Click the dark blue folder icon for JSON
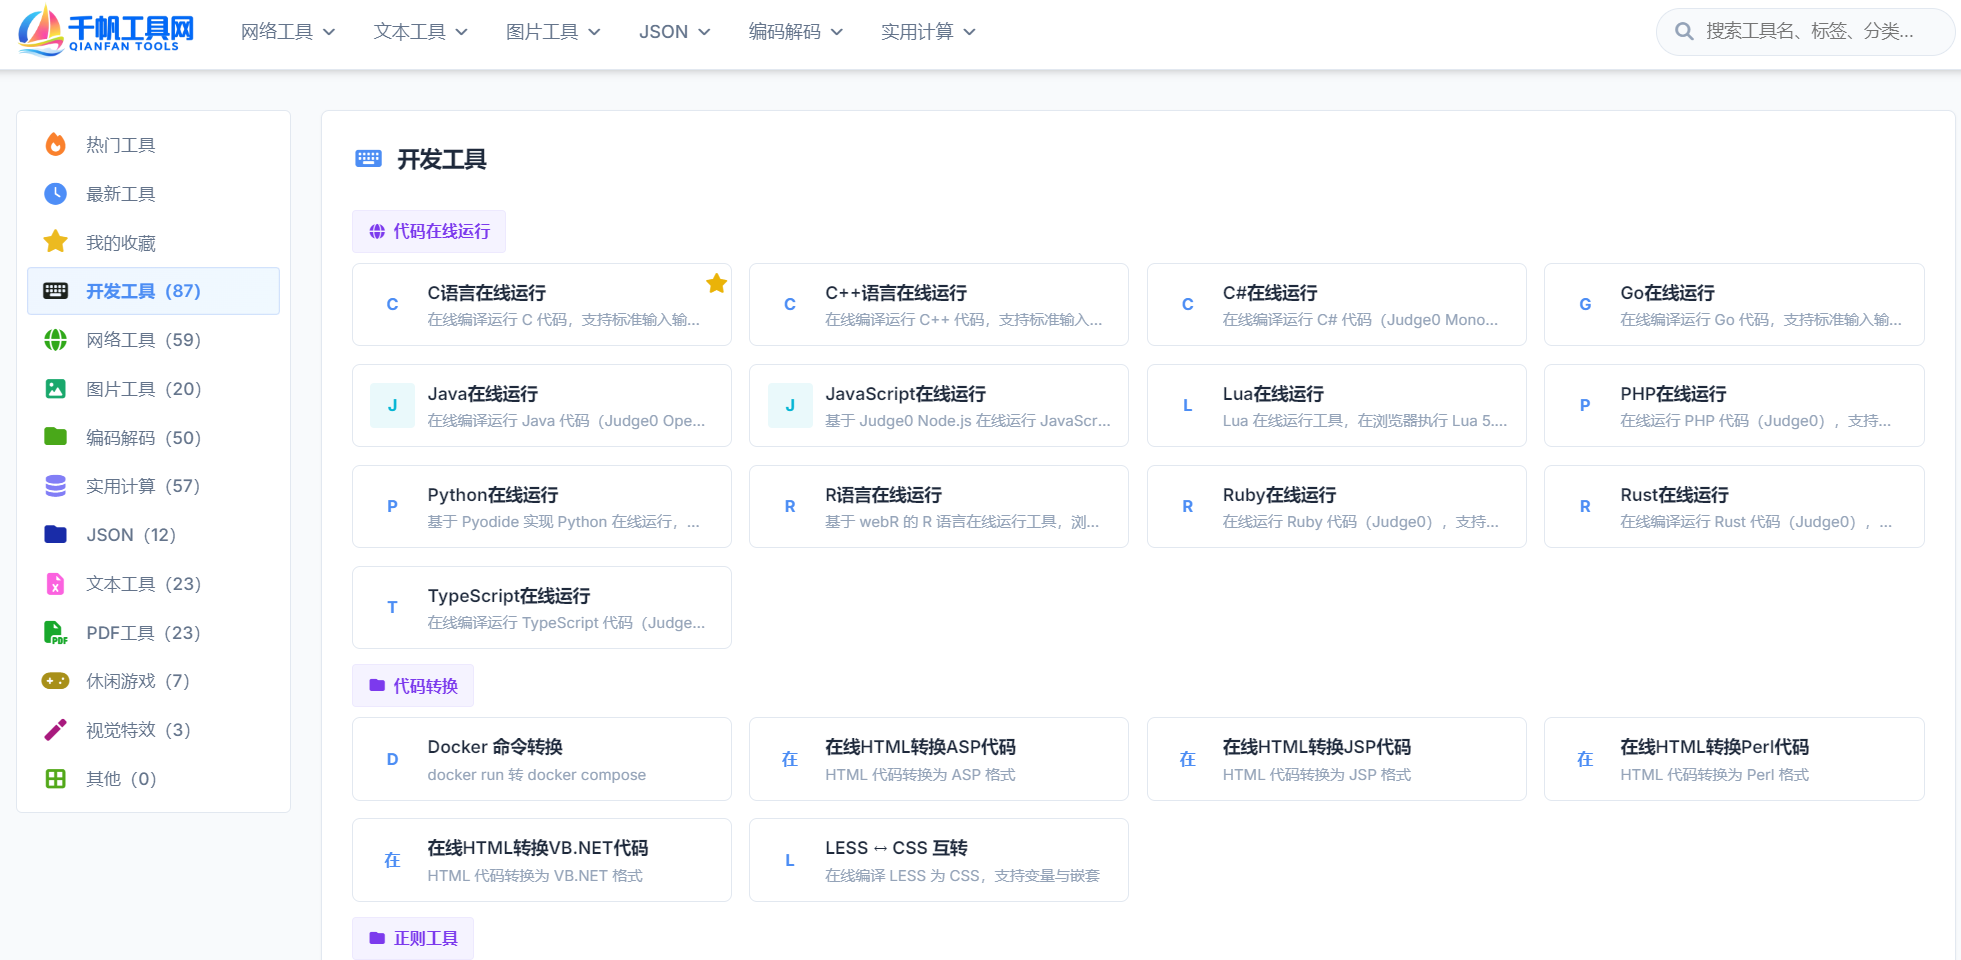Screen dimensions: 1961x960 pos(56,535)
